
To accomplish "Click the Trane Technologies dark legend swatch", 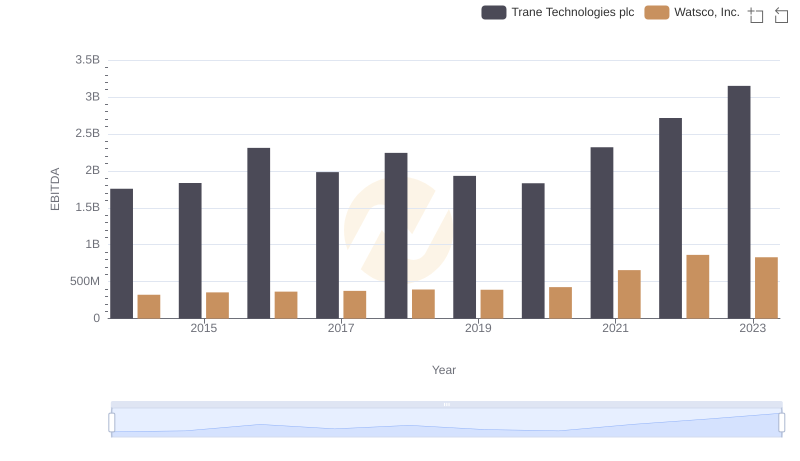I will coord(494,12).
